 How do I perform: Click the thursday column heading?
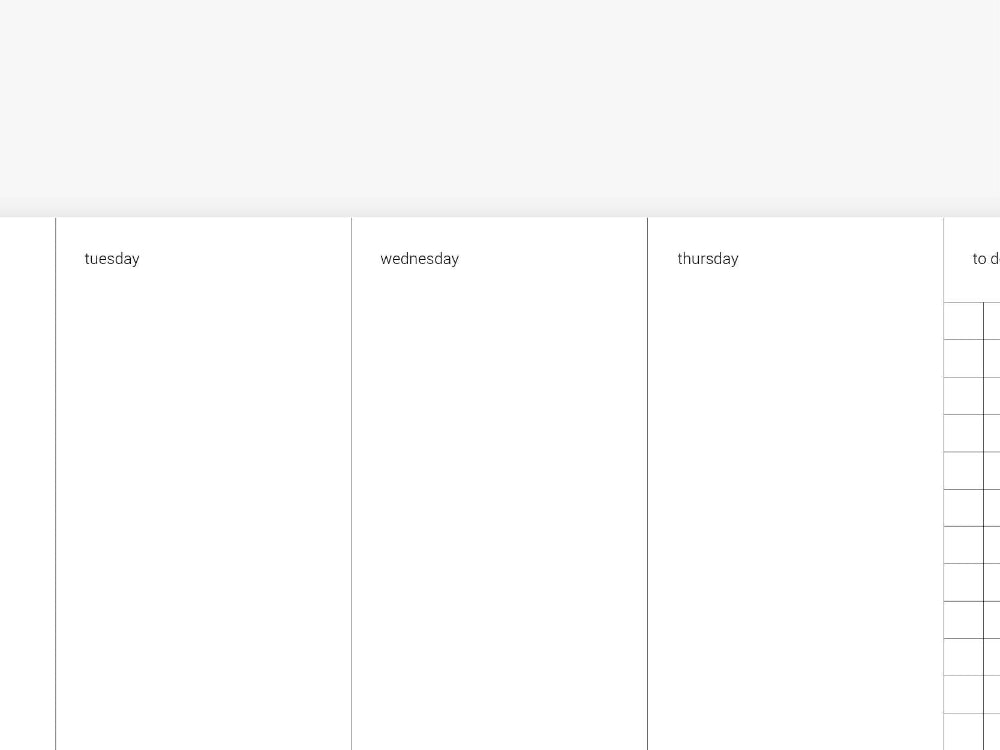click(707, 259)
